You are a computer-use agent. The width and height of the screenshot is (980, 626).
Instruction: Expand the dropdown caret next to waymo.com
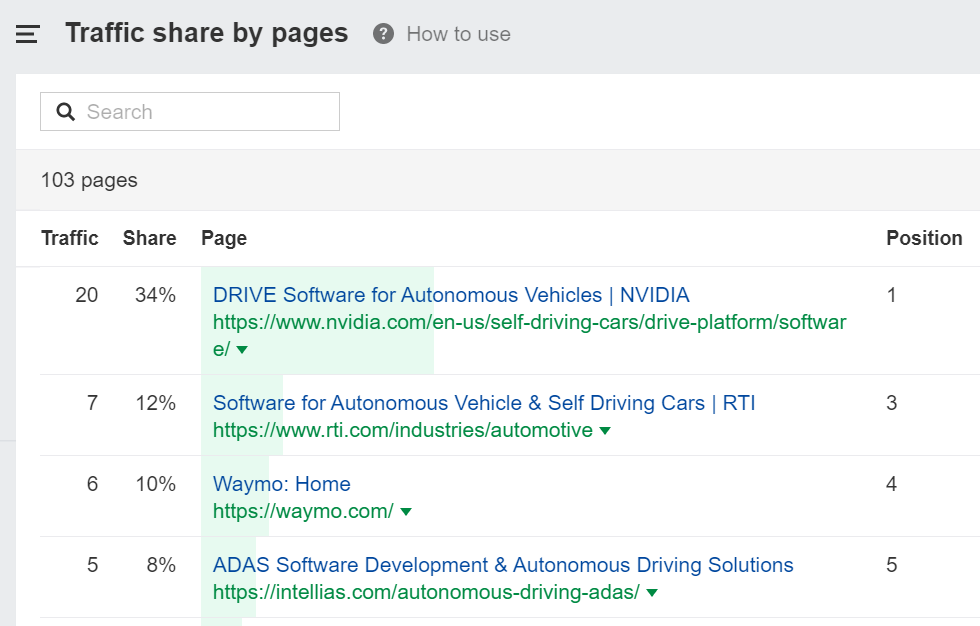[x=405, y=512]
